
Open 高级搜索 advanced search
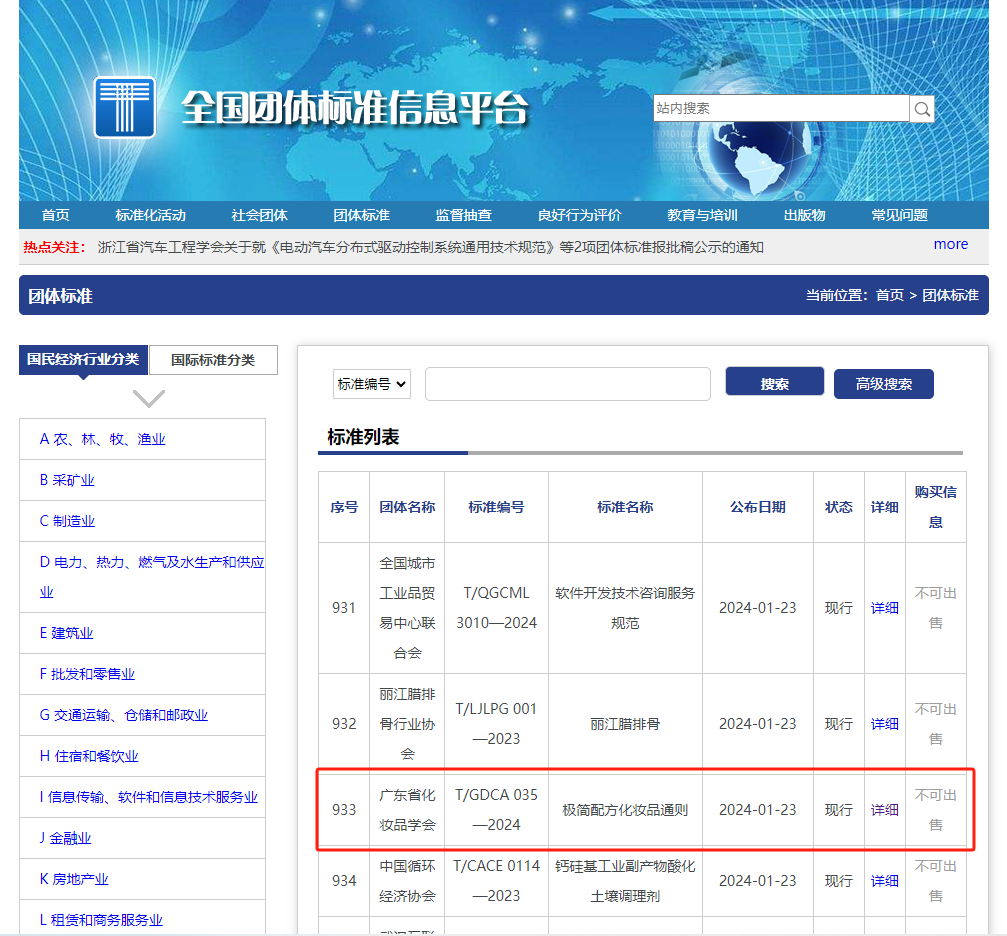pos(883,384)
